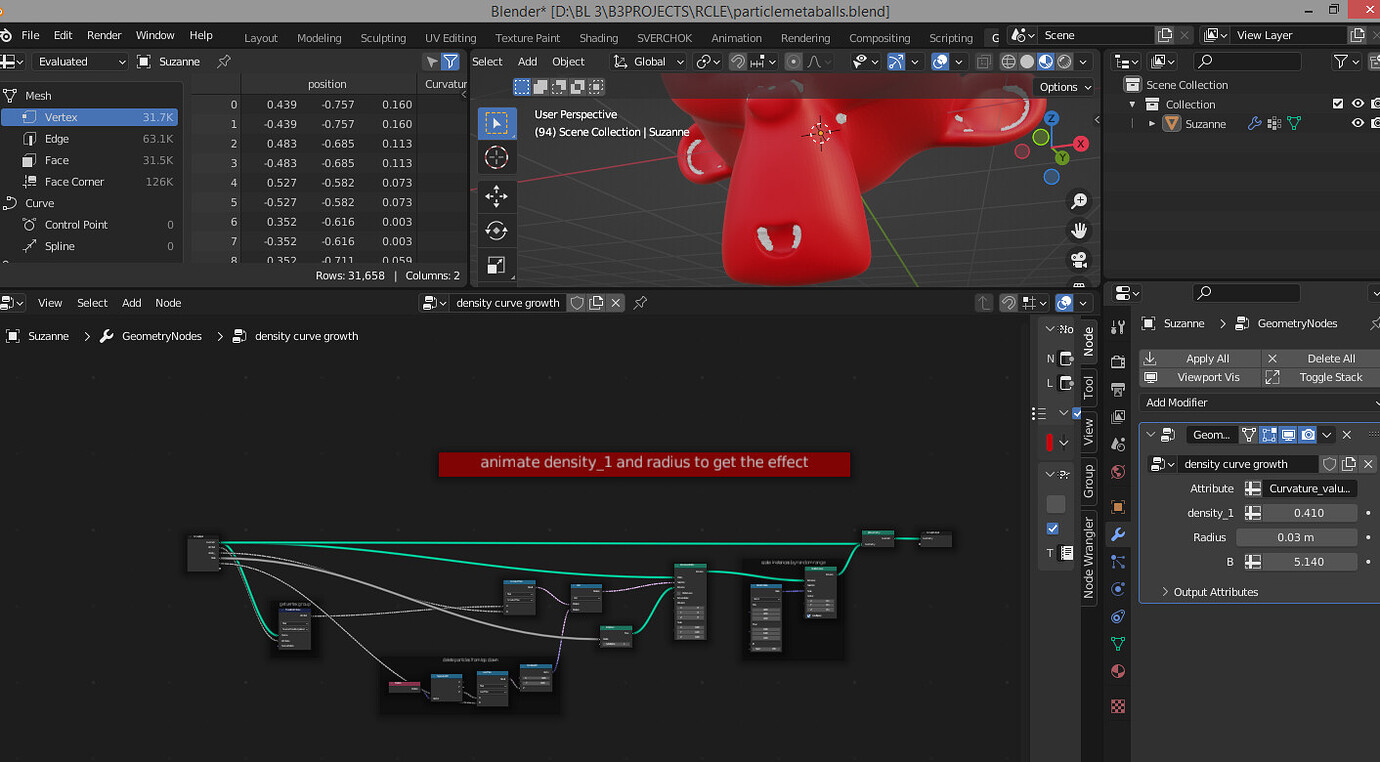The width and height of the screenshot is (1380, 762).
Task: Open the Physics properties tab
Action: click(1118, 589)
